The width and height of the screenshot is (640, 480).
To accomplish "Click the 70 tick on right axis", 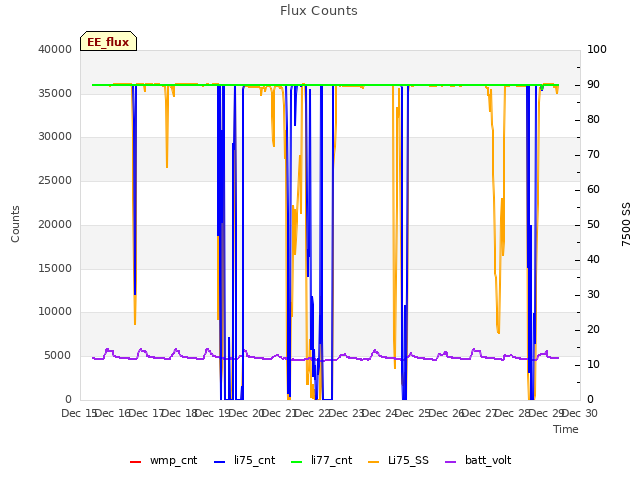I will pos(593,155).
